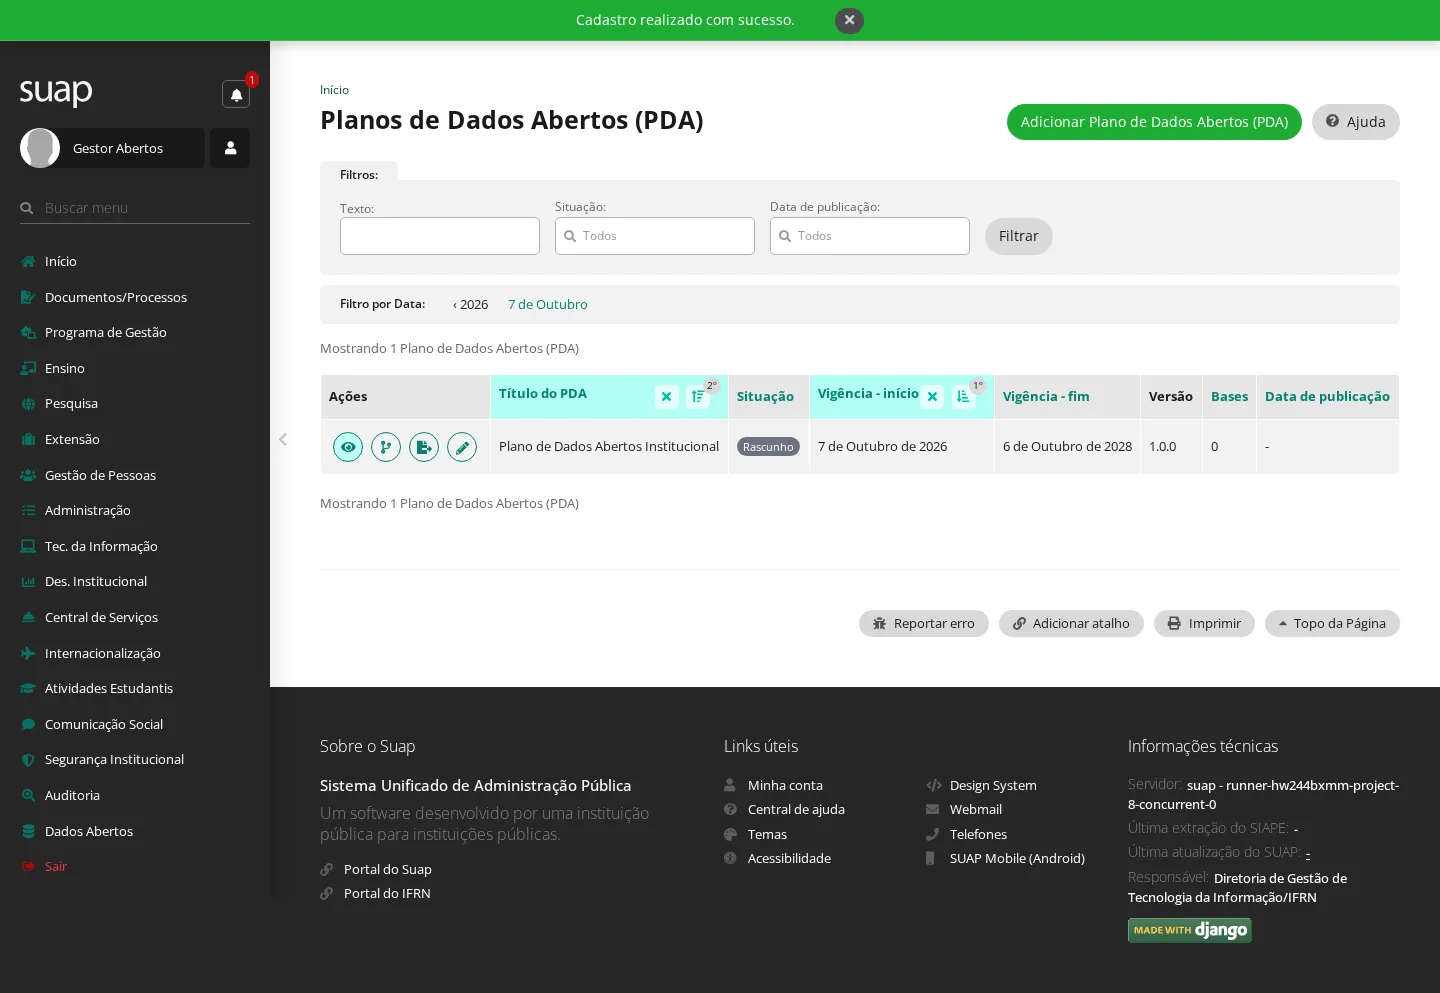Collapse the sidebar with the arrow handle
Viewport: 1440px width, 993px height.
(283, 439)
